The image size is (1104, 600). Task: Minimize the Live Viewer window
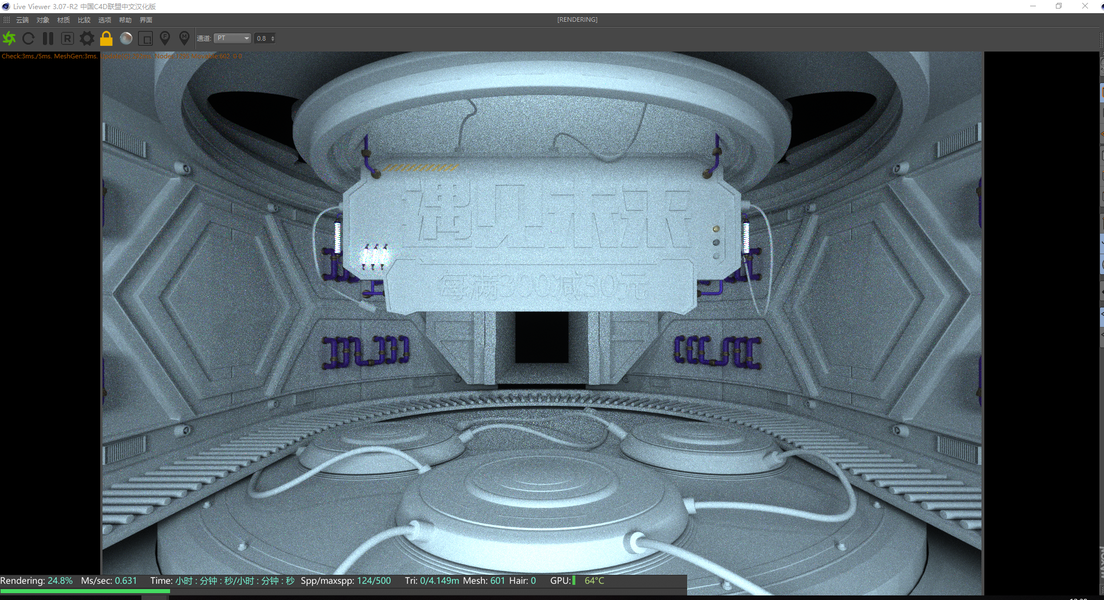(x=1033, y=6)
